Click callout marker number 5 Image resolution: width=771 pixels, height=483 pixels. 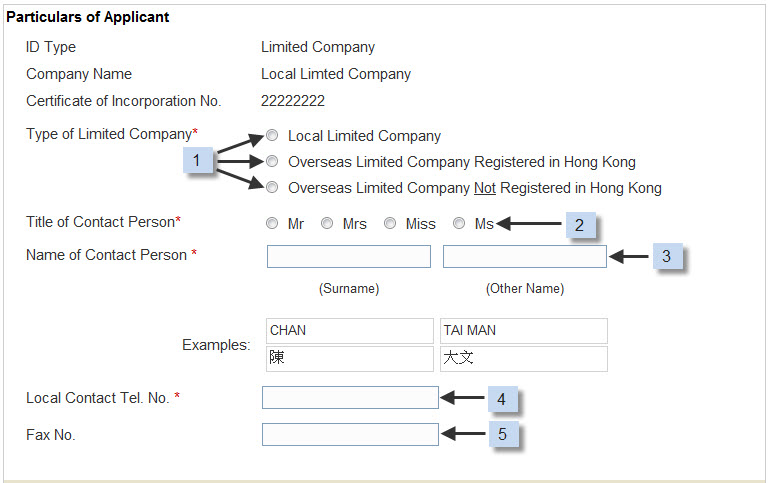click(x=503, y=434)
